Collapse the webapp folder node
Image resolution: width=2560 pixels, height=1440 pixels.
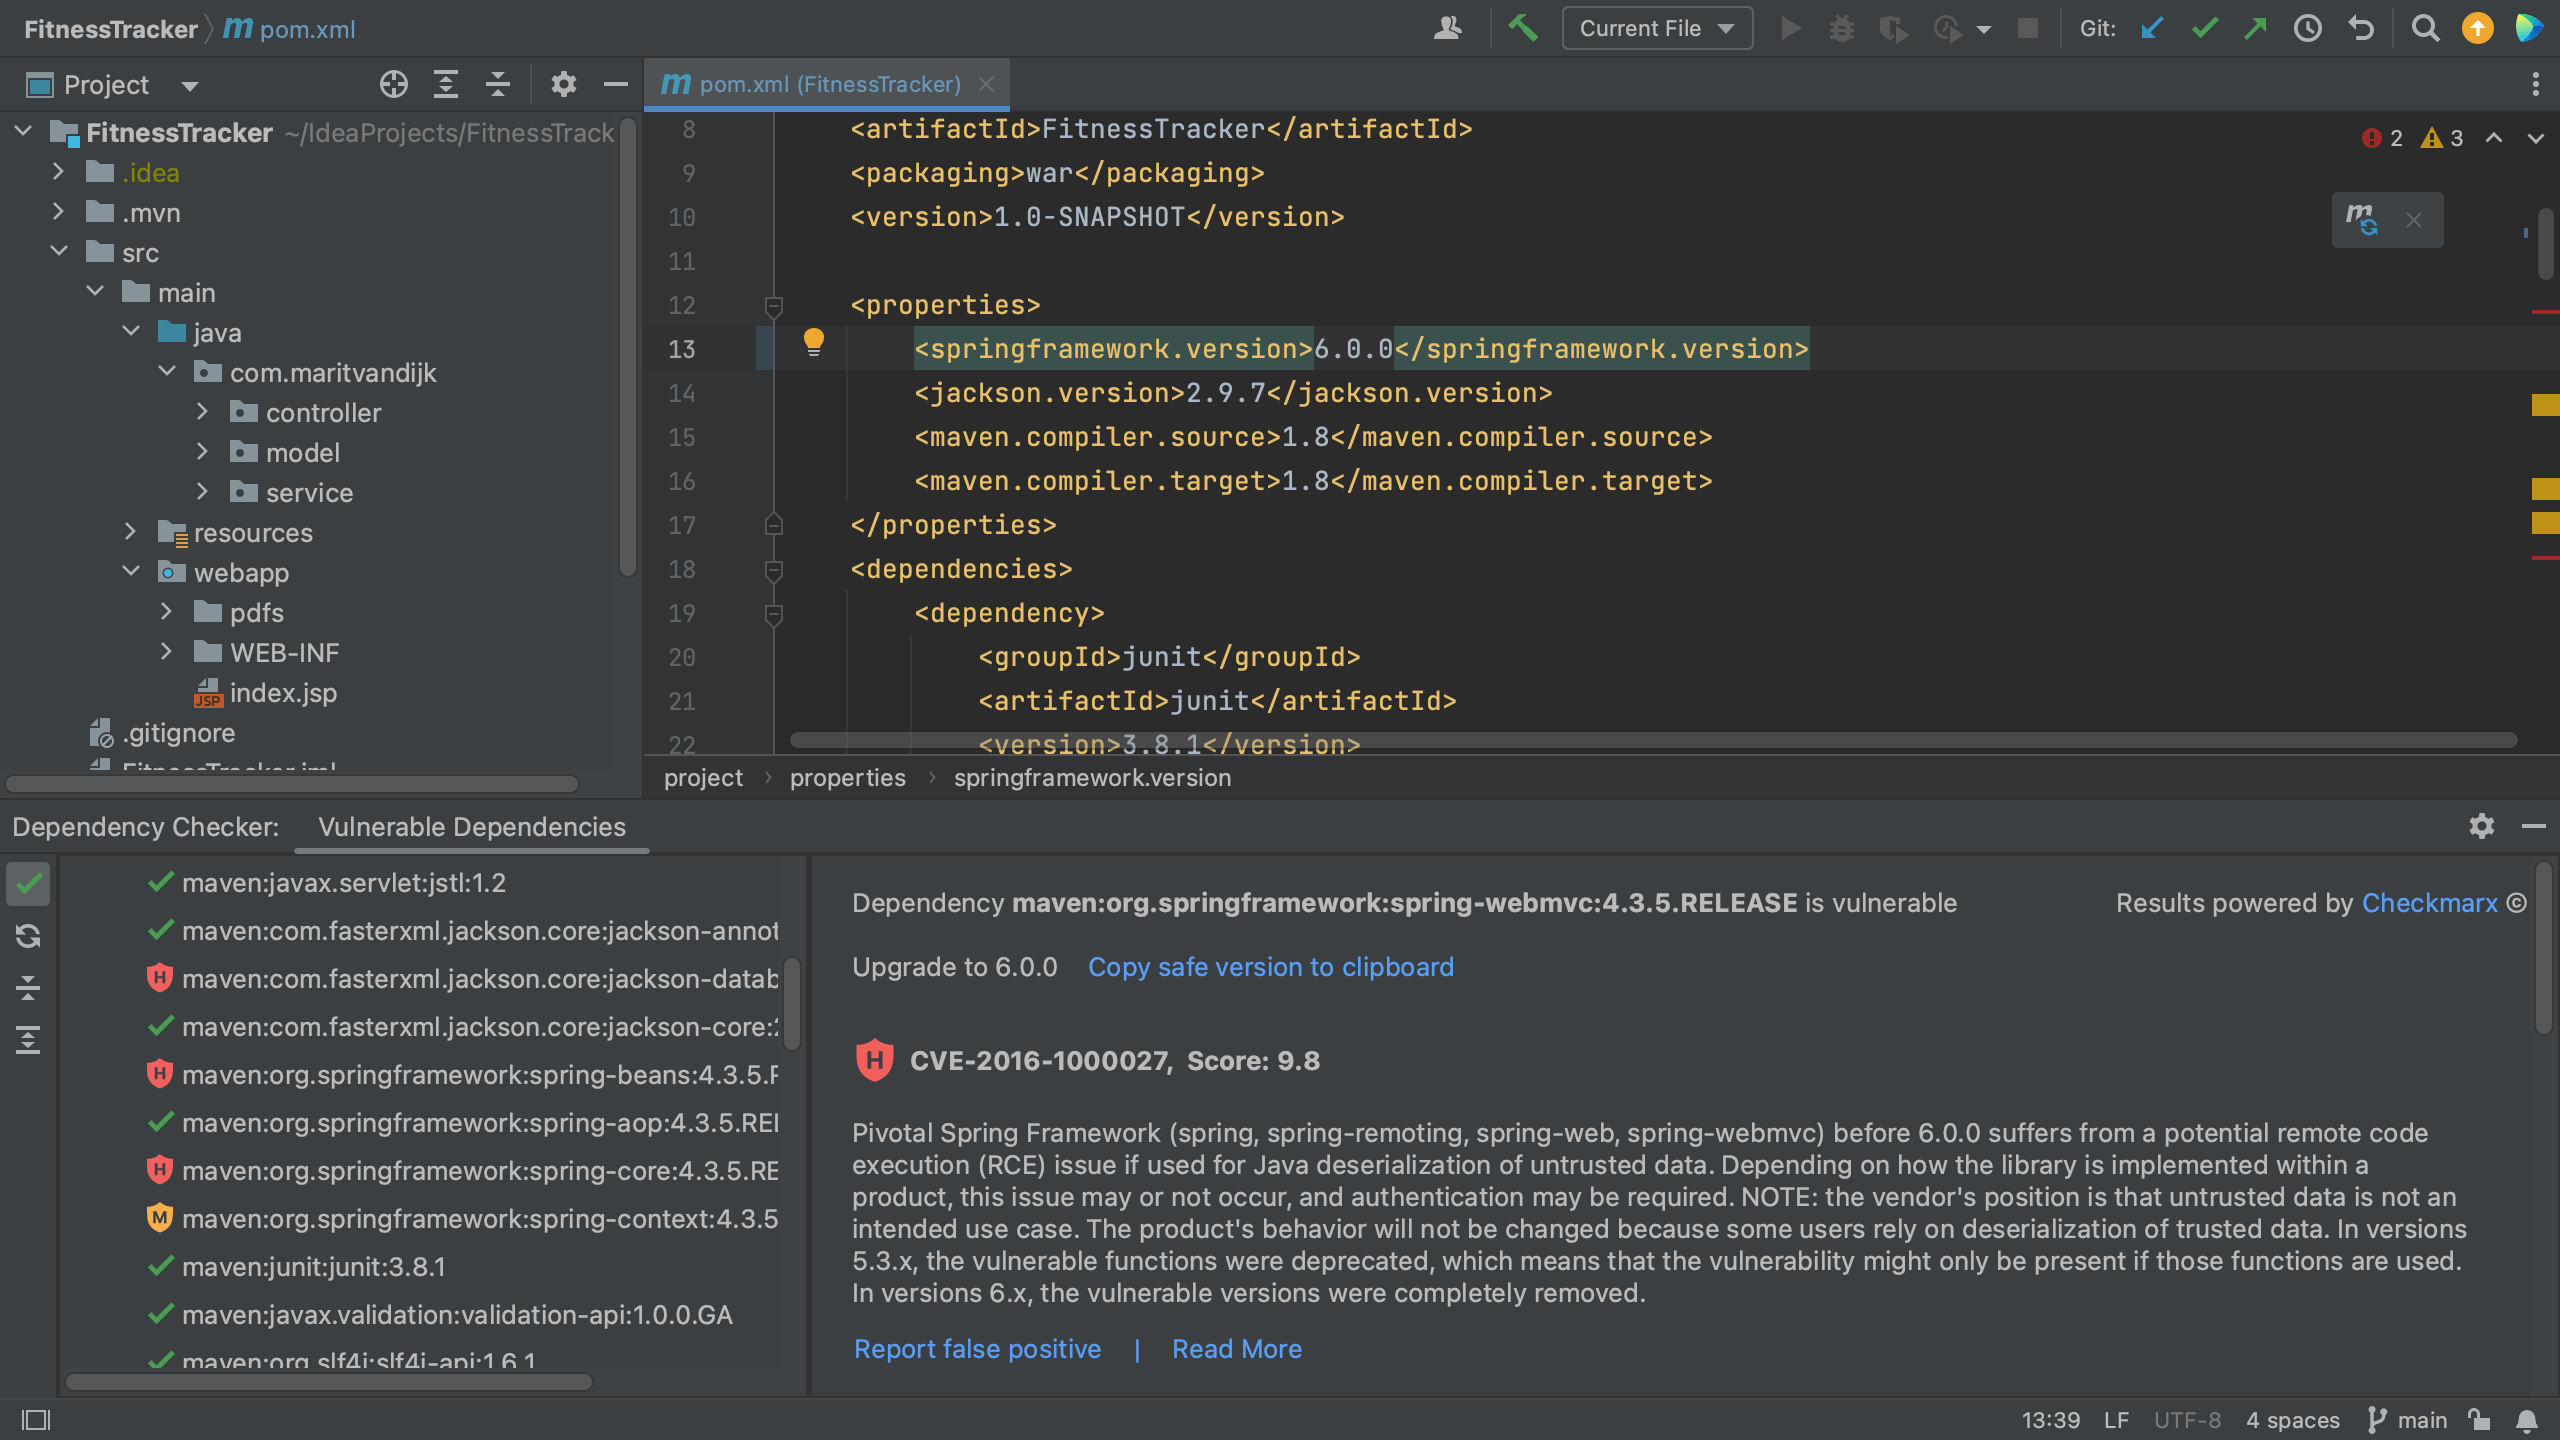tap(131, 571)
